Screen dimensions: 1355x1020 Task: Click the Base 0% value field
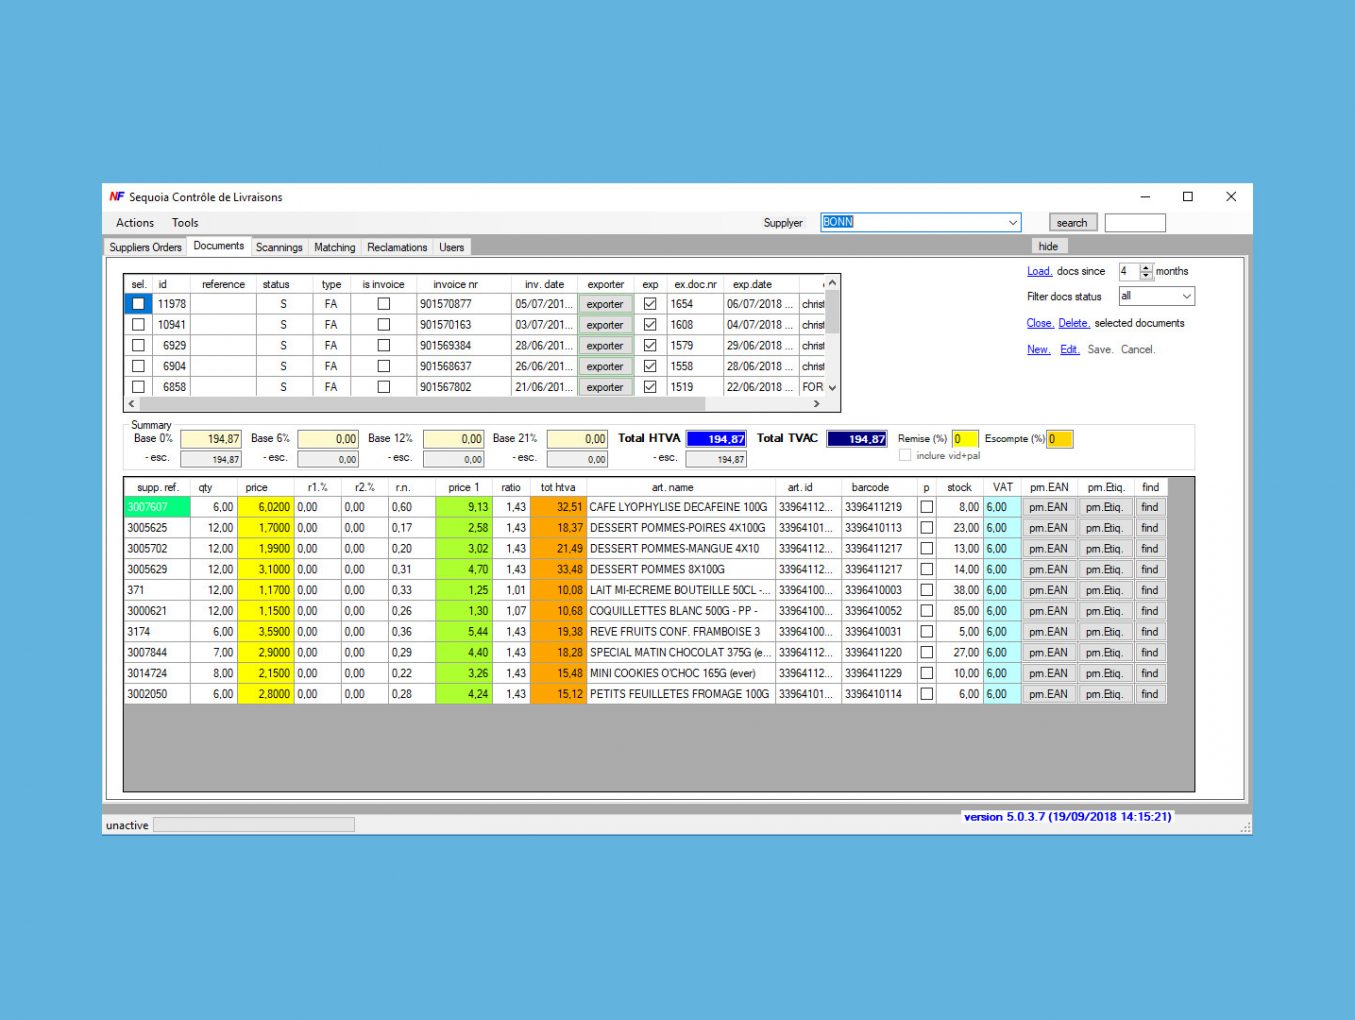pyautogui.click(x=211, y=439)
